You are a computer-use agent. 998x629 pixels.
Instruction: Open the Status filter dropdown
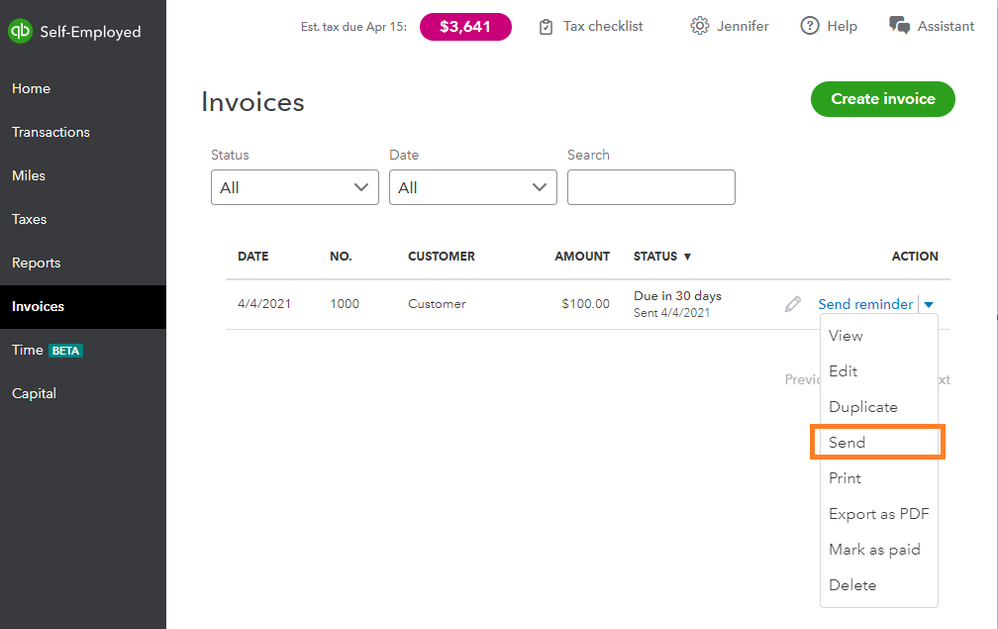[295, 187]
